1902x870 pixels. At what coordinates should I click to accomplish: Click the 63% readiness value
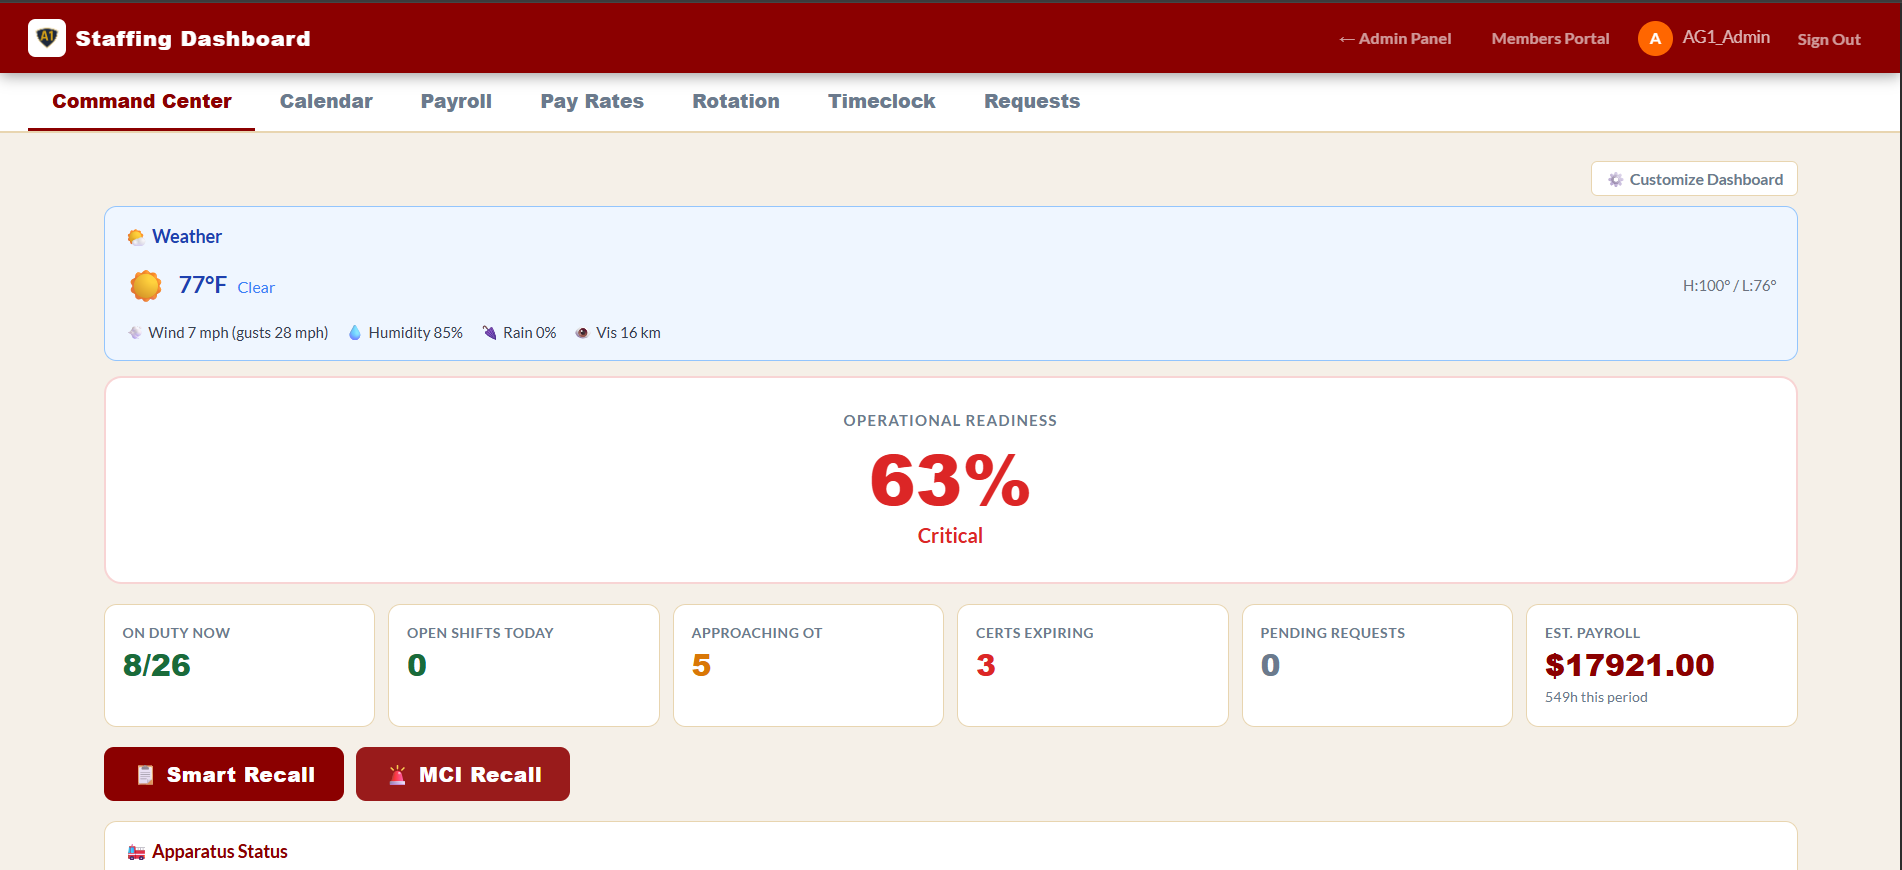(x=950, y=481)
